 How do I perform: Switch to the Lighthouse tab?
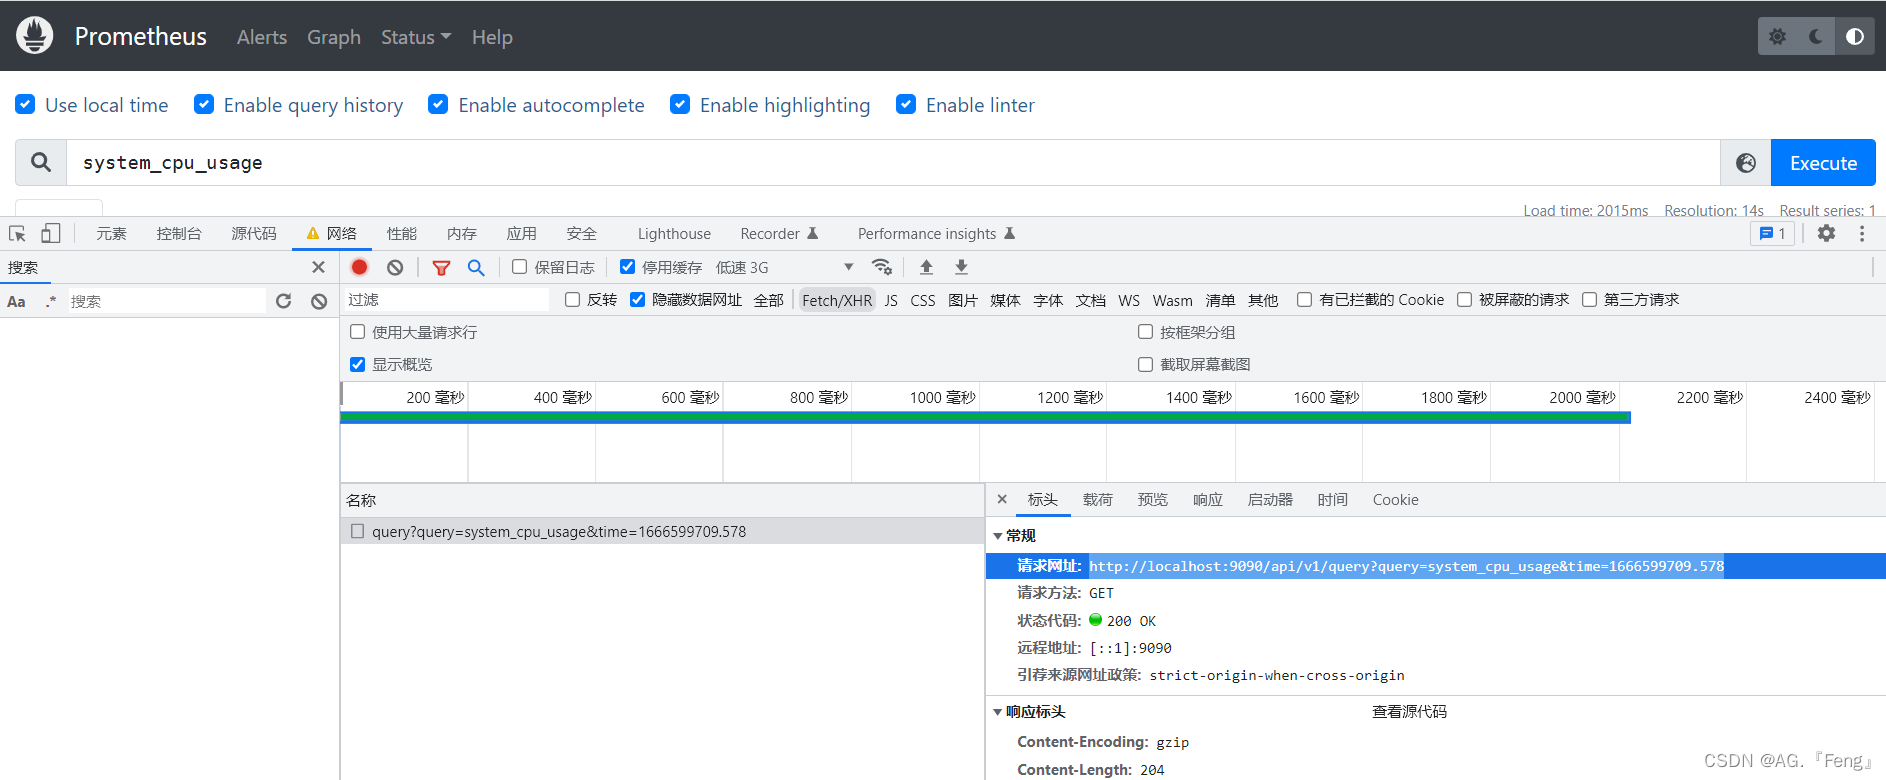[674, 233]
